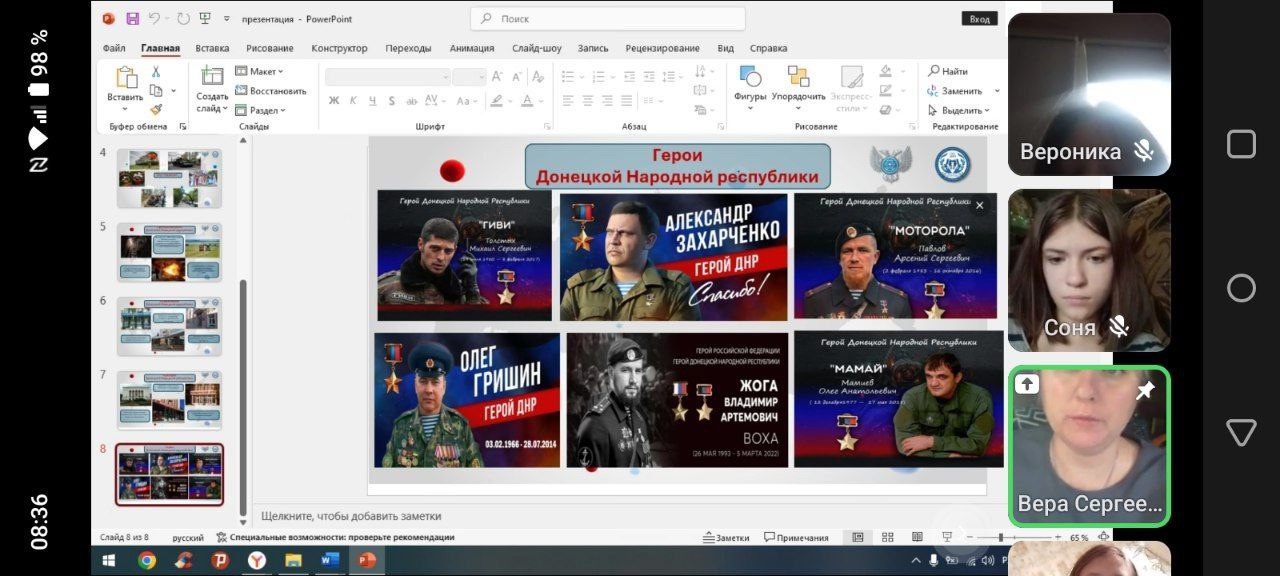Click Восстановить to reset the slide

coord(271,91)
